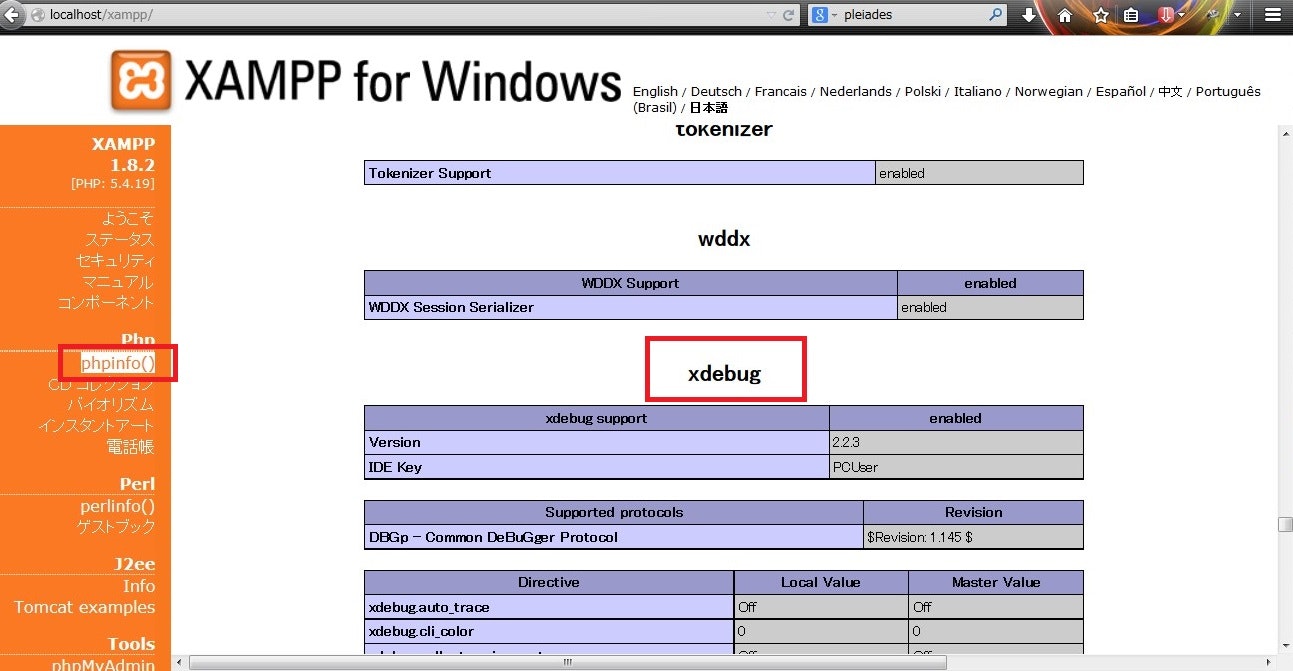The image size is (1293, 671).
Task: Click the search magnifier icon
Action: (x=996, y=15)
